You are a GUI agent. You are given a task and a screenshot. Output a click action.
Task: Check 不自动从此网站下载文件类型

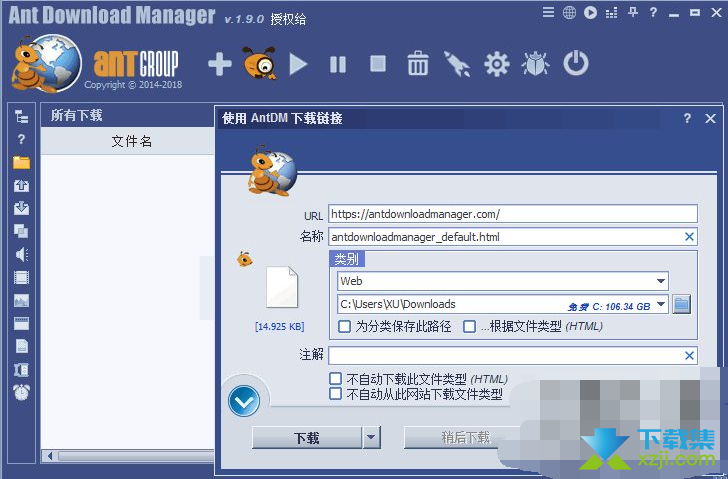pyautogui.click(x=335, y=394)
